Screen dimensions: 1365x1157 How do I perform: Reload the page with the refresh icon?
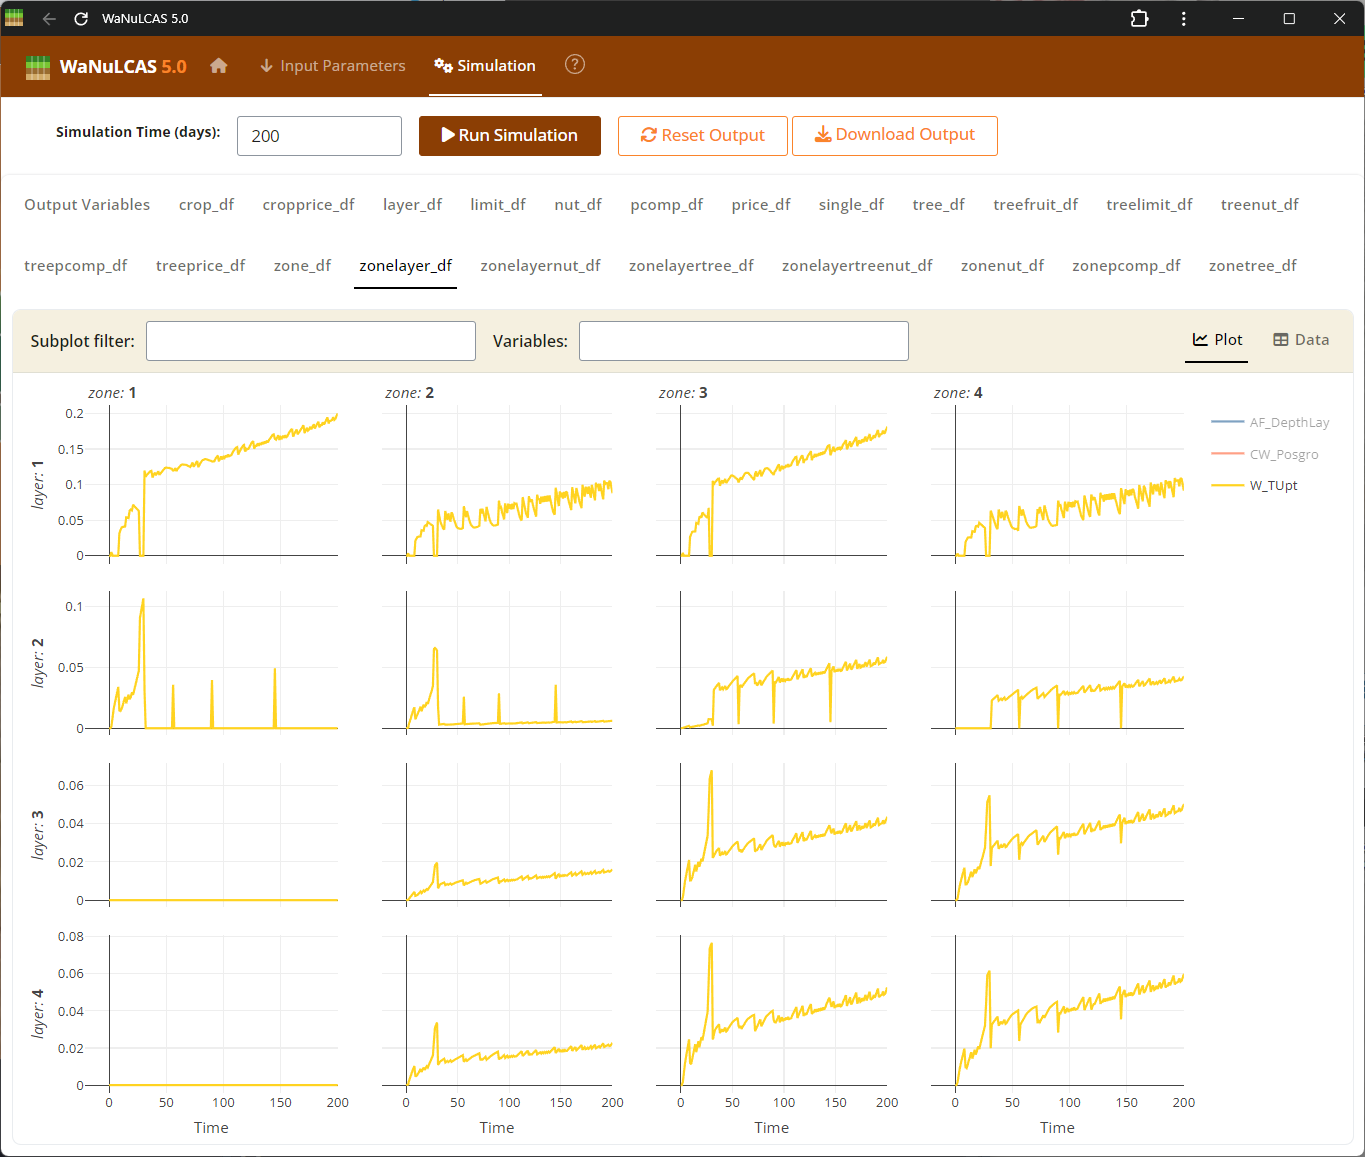[81, 19]
